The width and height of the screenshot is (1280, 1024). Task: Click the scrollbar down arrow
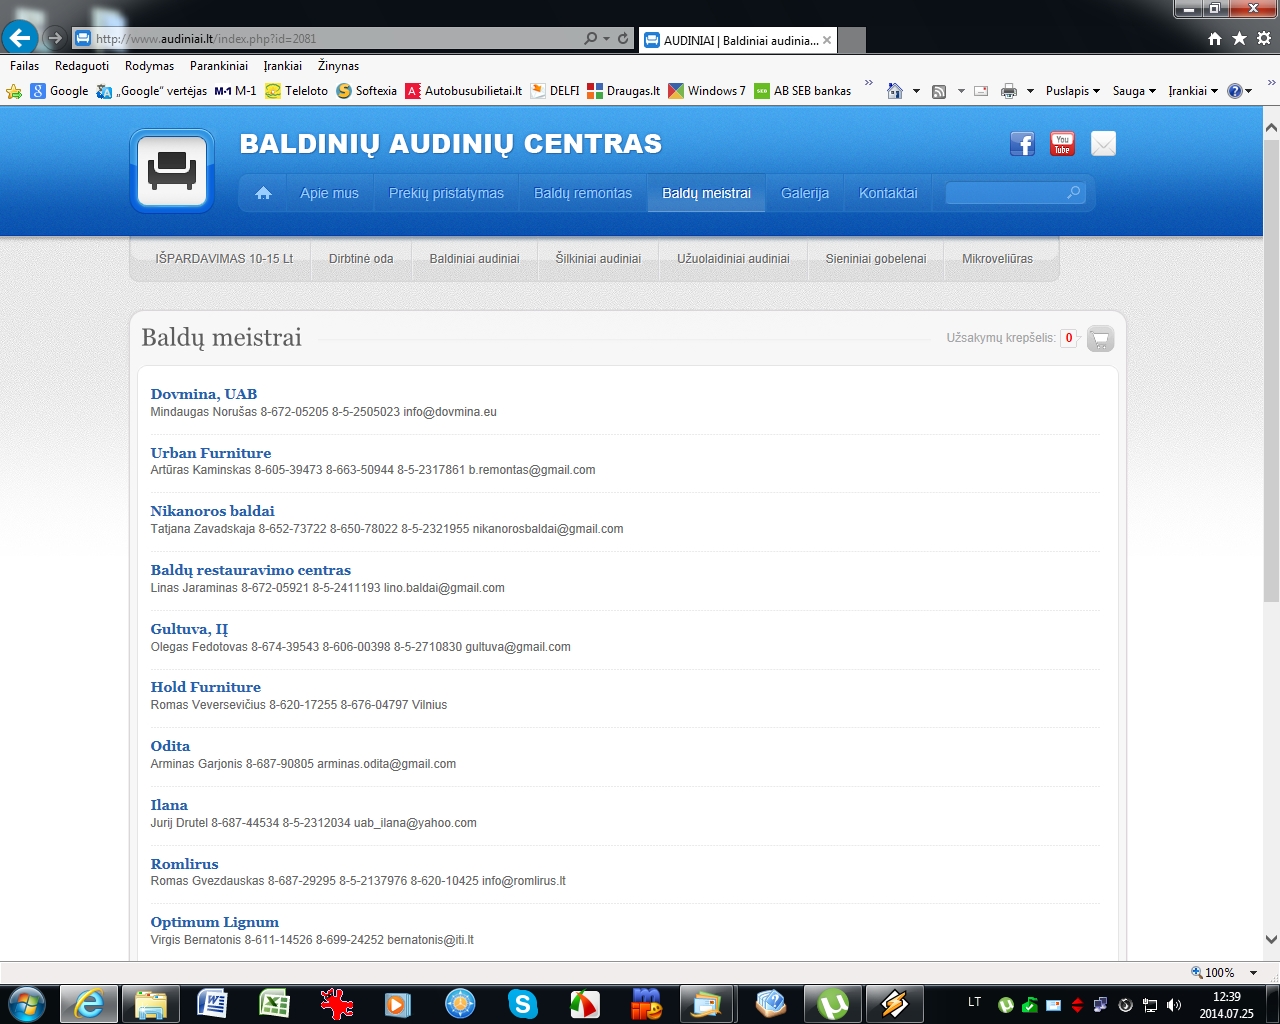[1271, 939]
